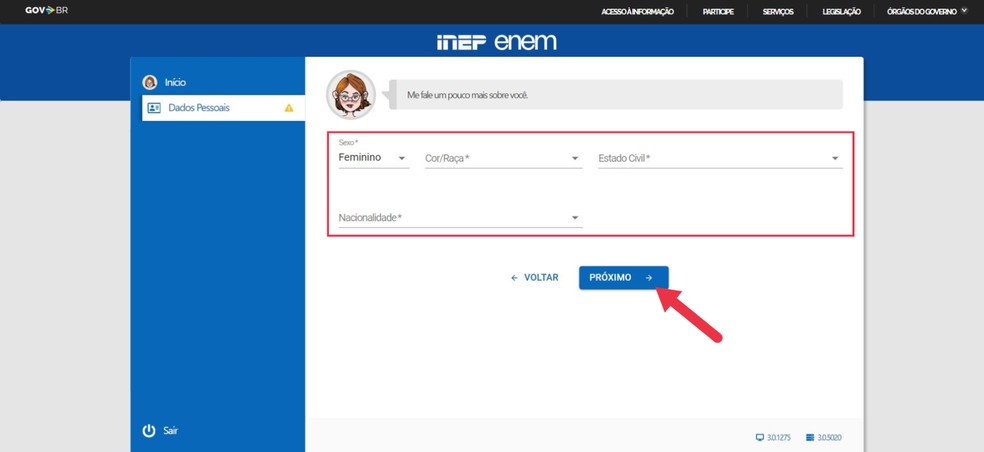This screenshot has width=984, height=452.
Task: Open the Sexo dropdown showing Feminino
Action: [x=374, y=158]
